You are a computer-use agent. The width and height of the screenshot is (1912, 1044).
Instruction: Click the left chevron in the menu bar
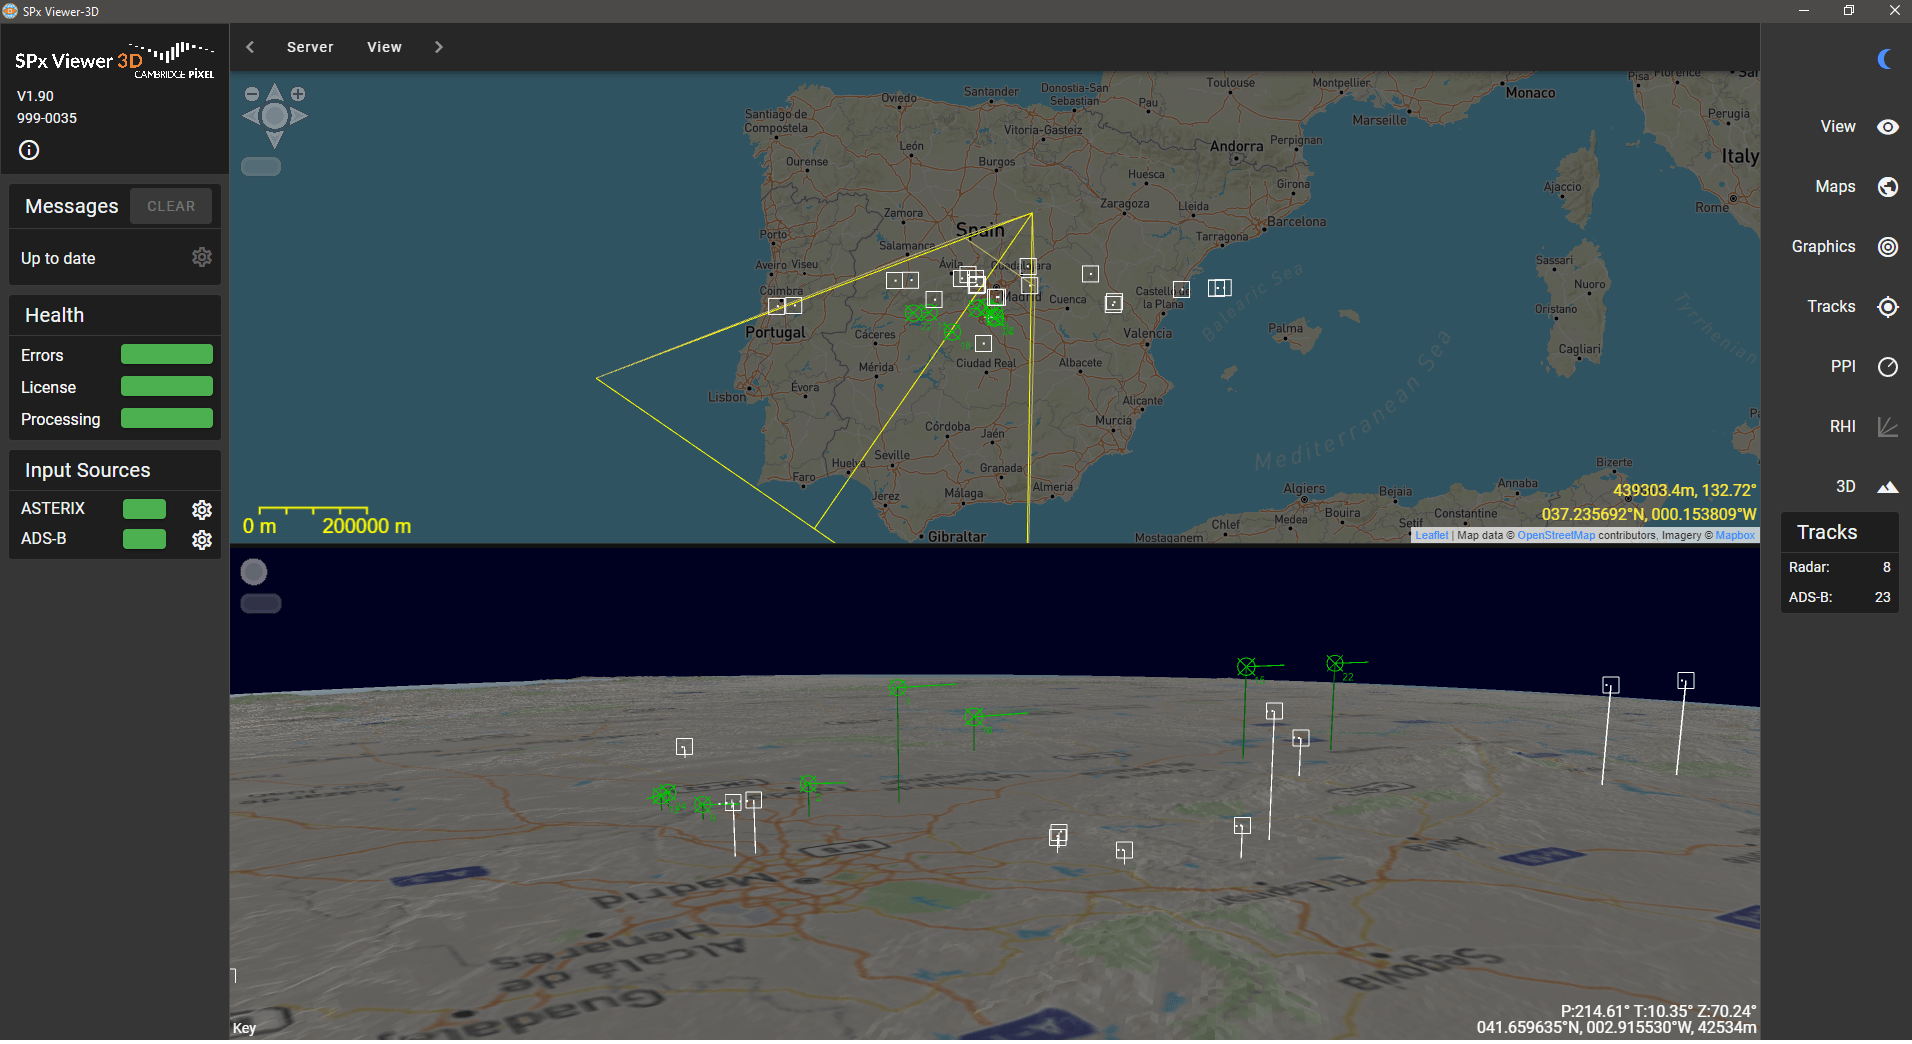point(249,47)
